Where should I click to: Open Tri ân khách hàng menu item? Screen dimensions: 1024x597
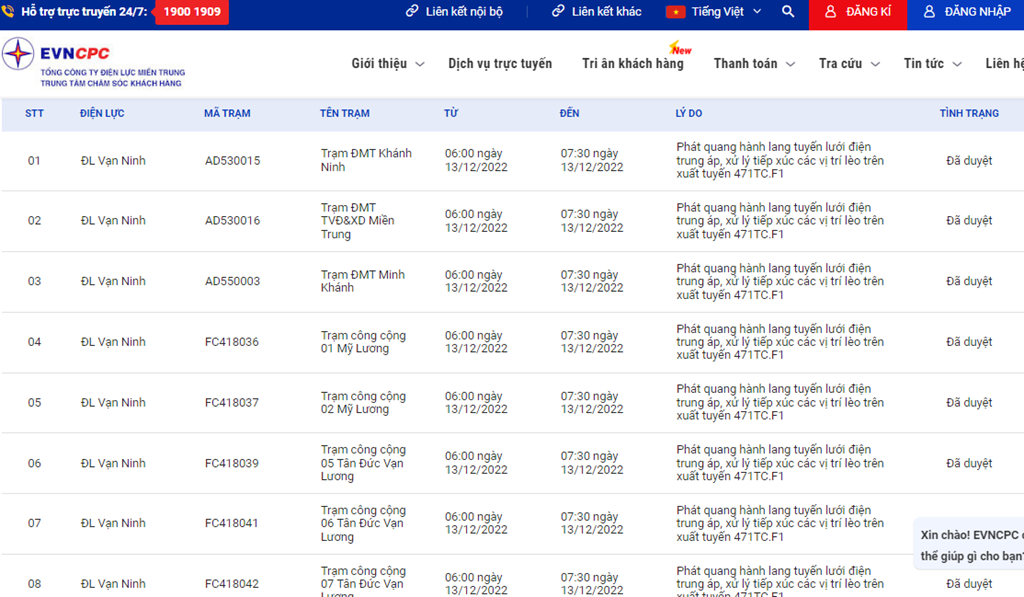[x=633, y=64]
